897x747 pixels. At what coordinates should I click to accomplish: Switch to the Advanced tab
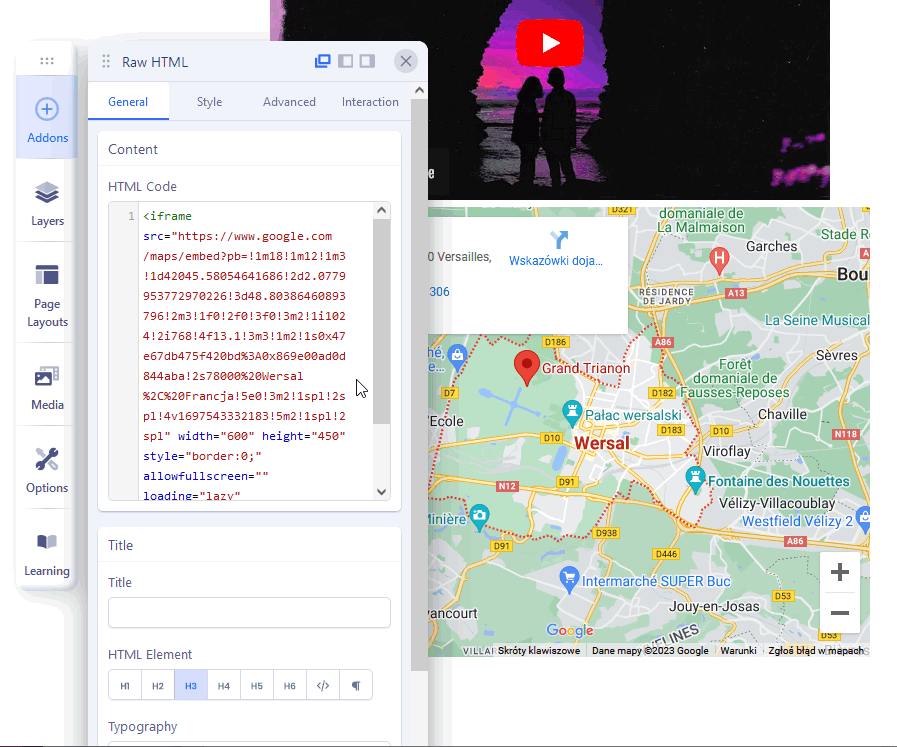pyautogui.click(x=289, y=102)
